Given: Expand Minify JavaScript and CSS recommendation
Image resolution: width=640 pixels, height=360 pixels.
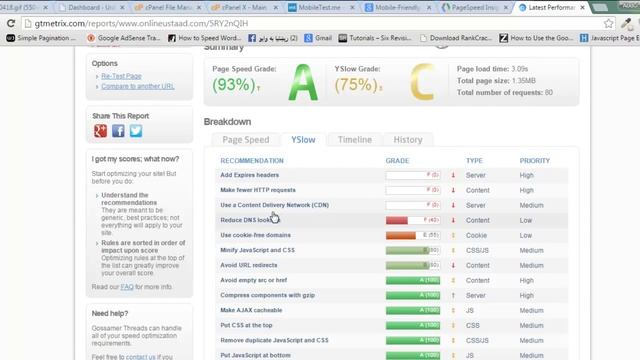Looking at the screenshot, I should click(257, 250).
